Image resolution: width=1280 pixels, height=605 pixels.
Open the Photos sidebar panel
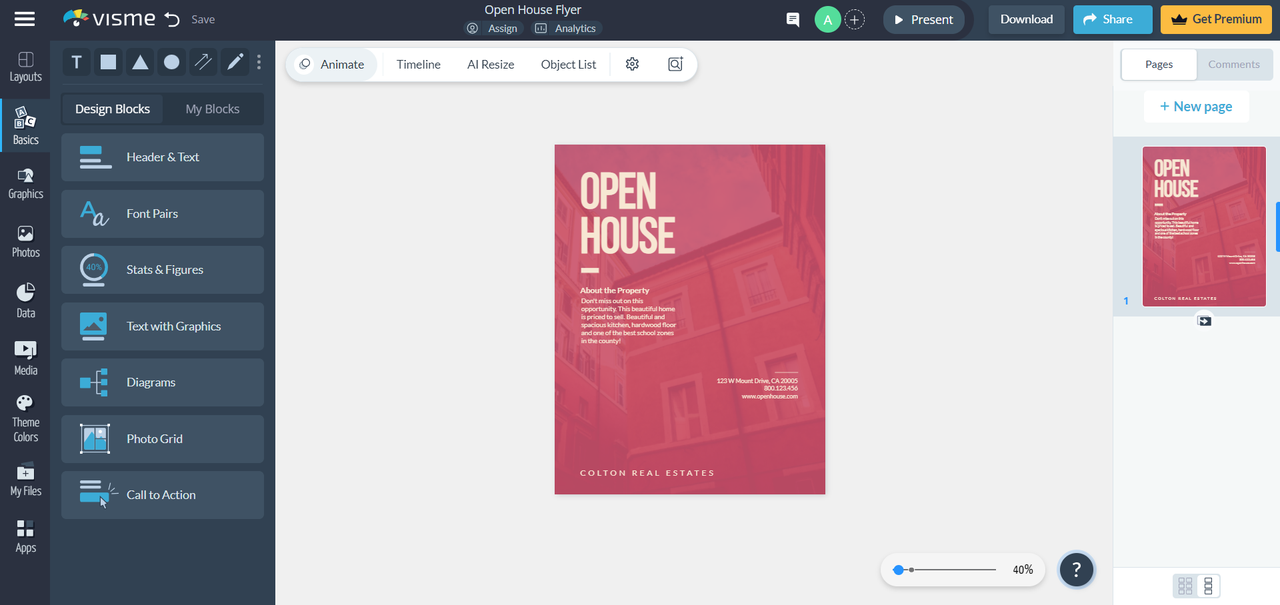(x=25, y=241)
